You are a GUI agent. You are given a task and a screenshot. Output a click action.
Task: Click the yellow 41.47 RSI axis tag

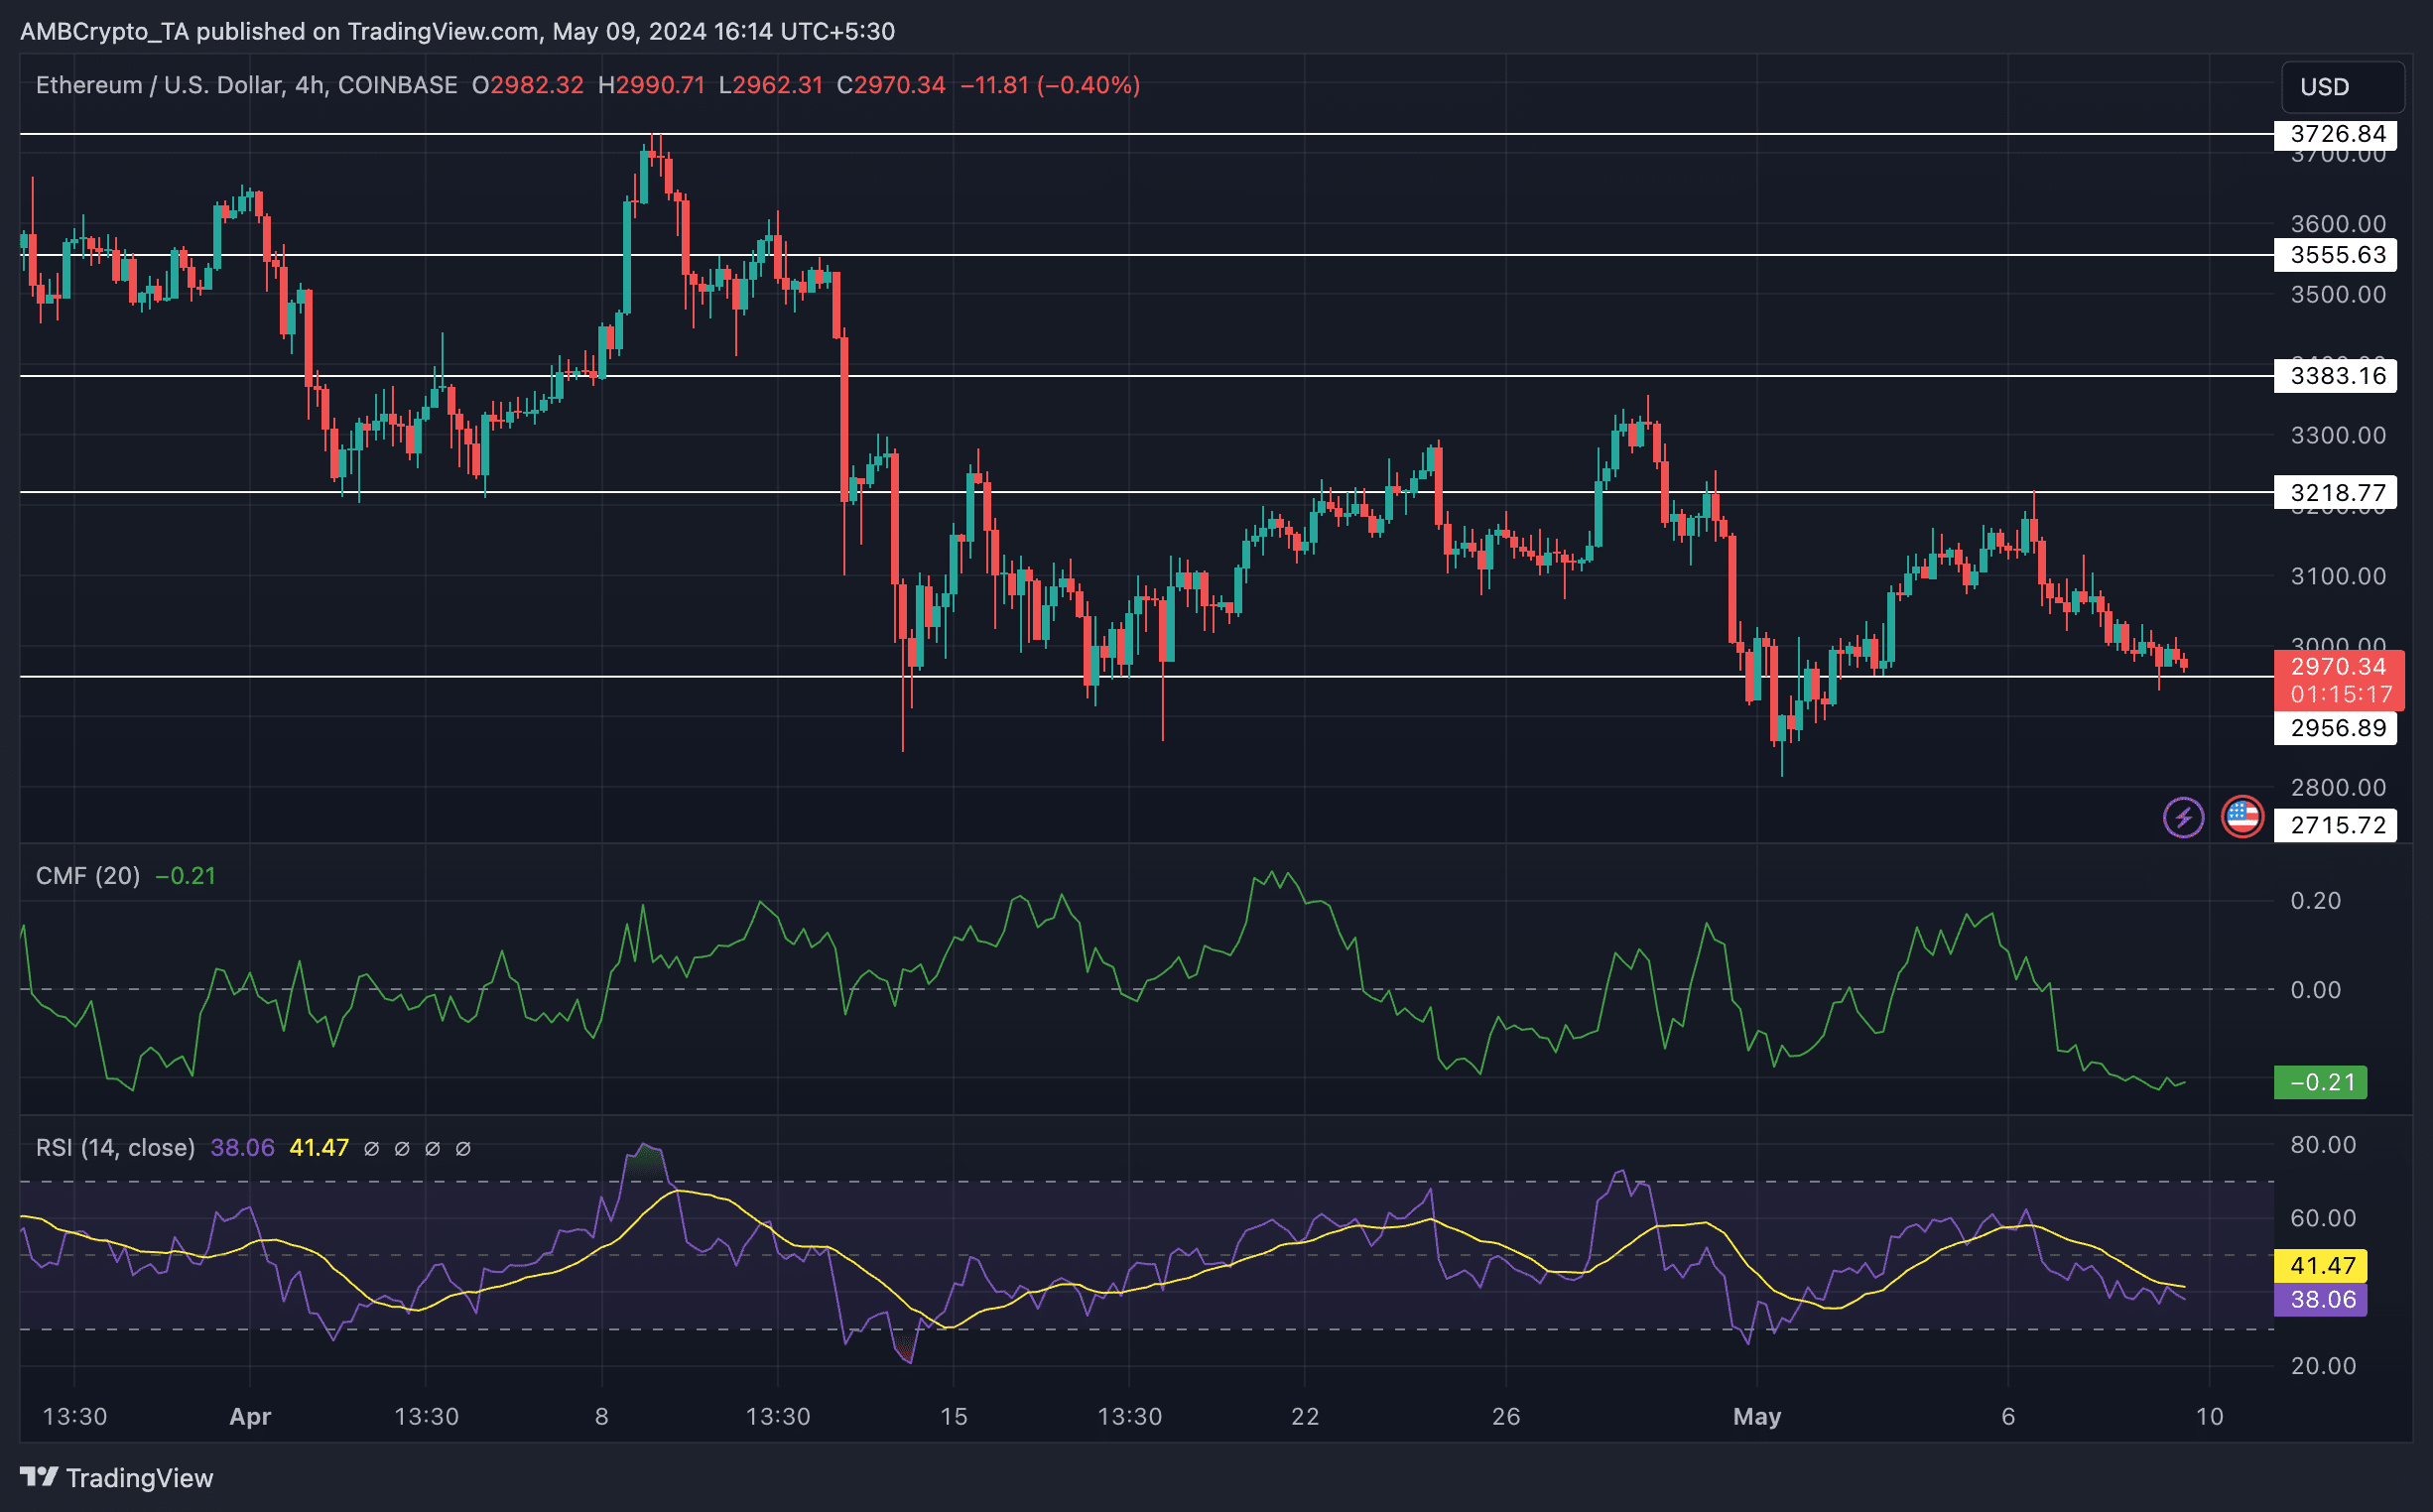[x=2320, y=1265]
